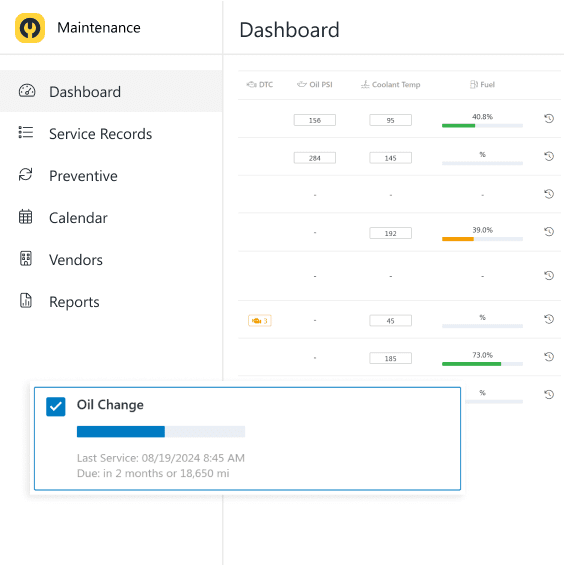Open the Reports document icon
Viewport: 564px width, 565px height.
coord(26,301)
